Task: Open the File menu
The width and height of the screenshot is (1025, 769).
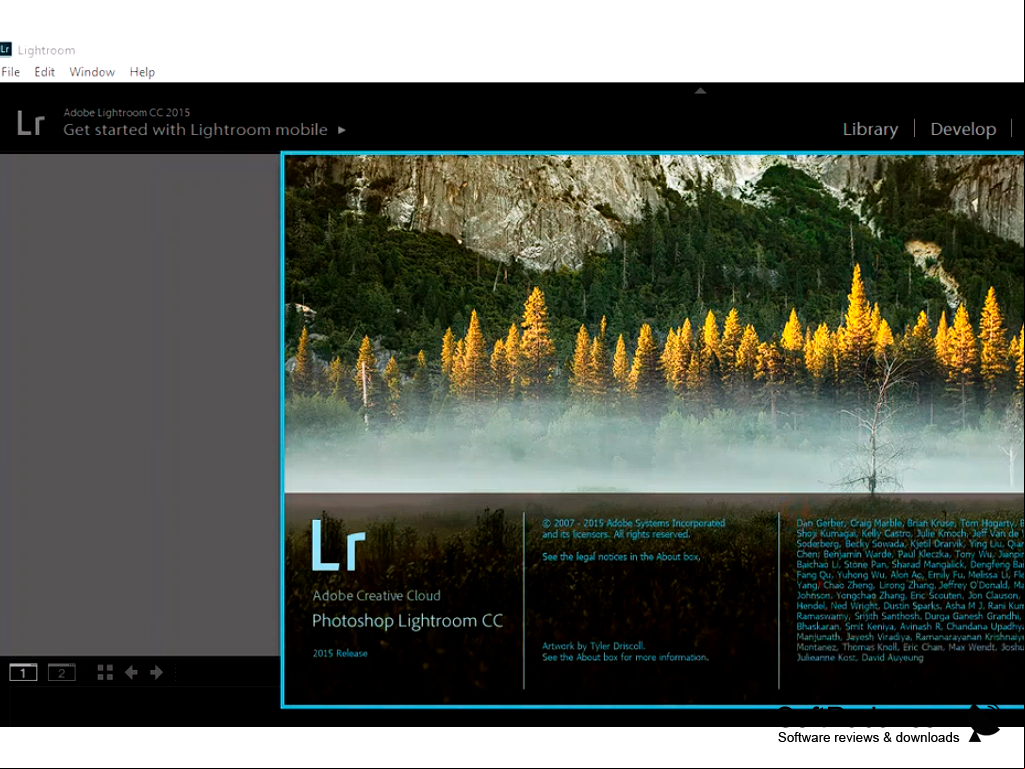Action: (10, 72)
